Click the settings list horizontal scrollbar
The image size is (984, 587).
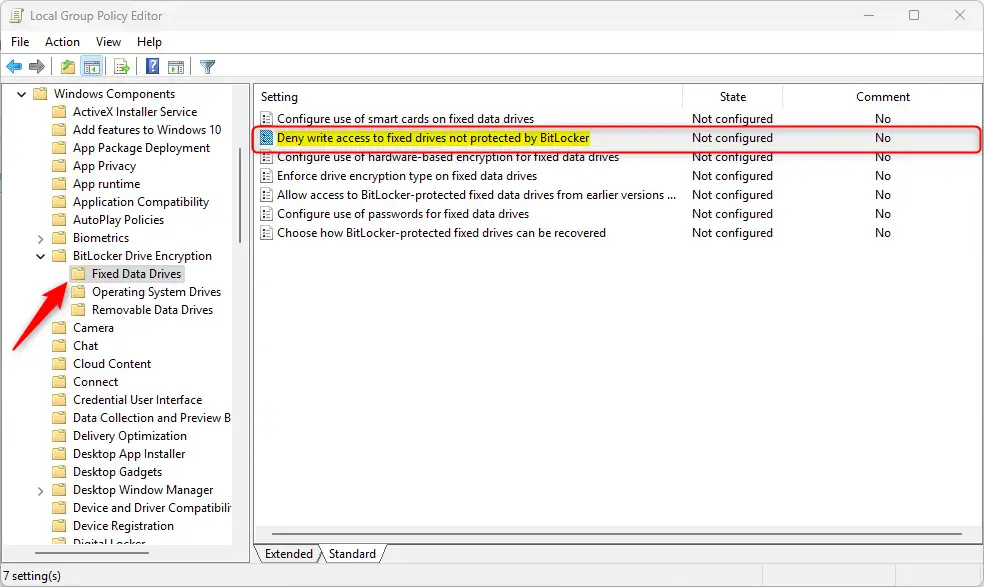[617, 534]
